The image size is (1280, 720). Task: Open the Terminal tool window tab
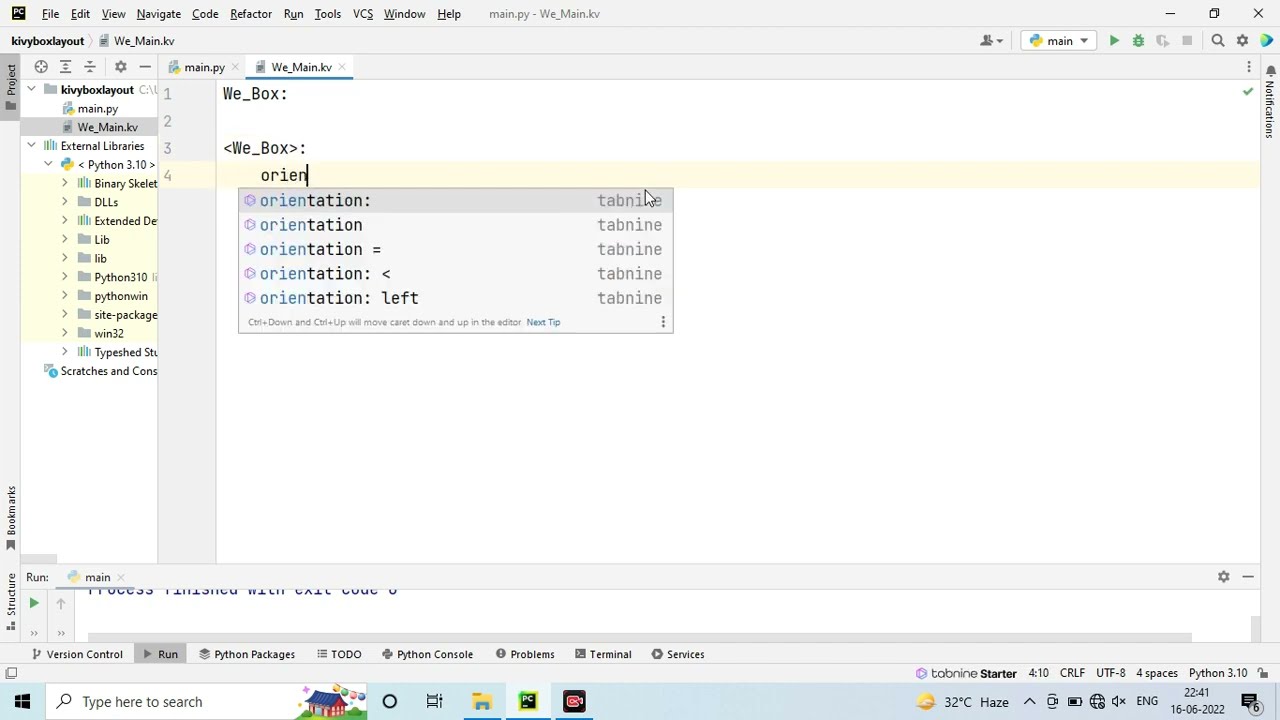click(x=603, y=654)
